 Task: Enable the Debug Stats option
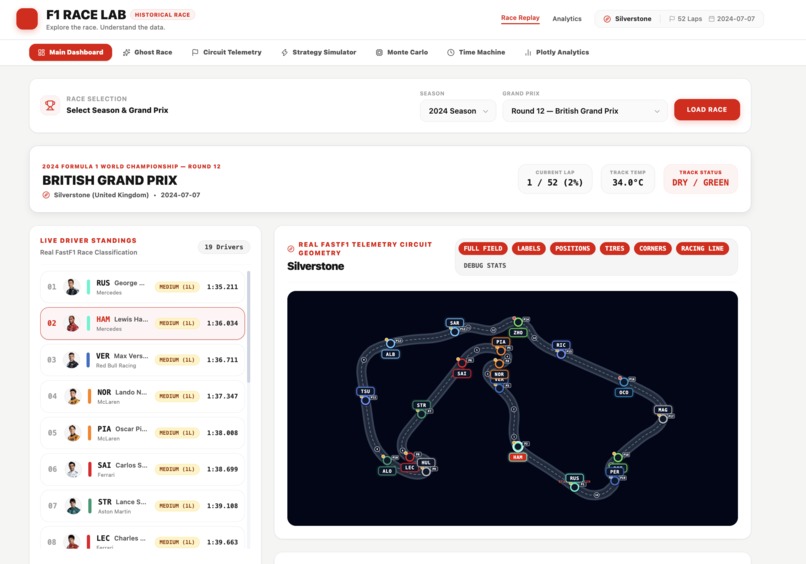[x=485, y=266]
